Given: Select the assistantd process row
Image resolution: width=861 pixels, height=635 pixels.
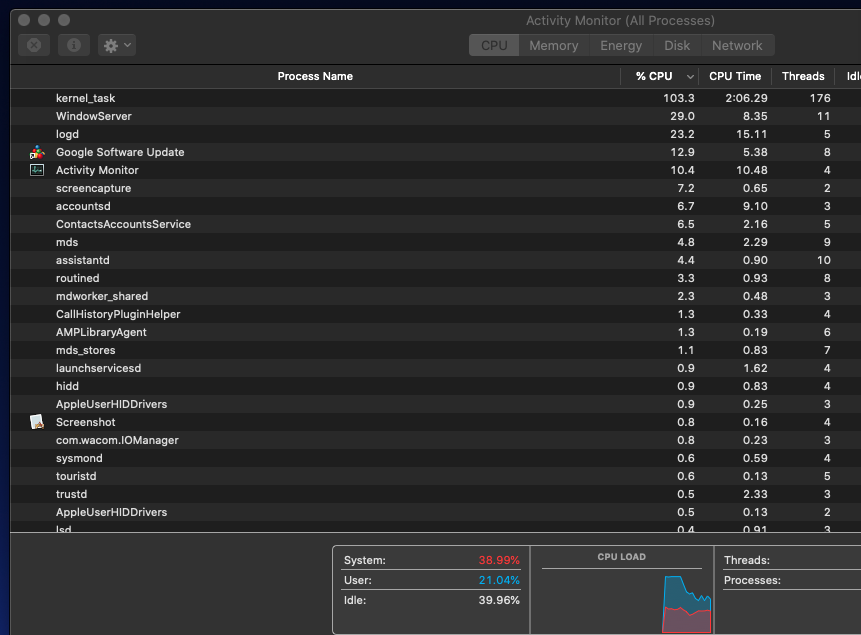Looking at the screenshot, I should (435, 260).
